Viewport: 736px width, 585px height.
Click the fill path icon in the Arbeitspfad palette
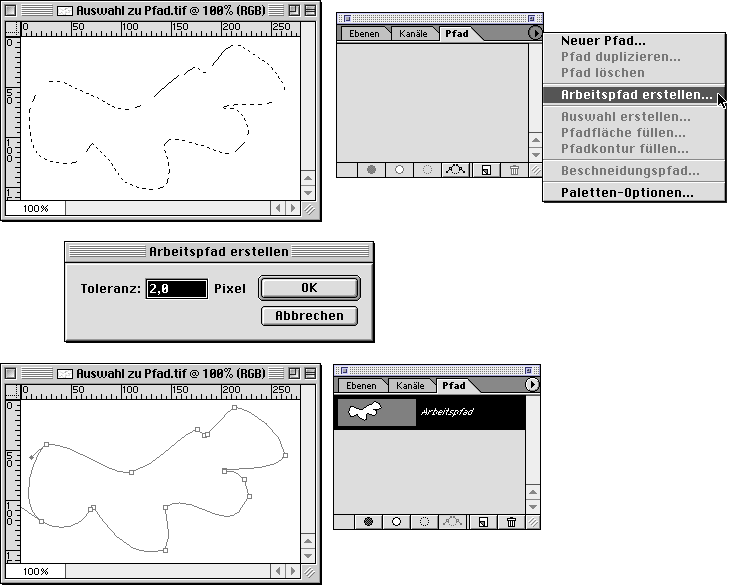tap(370, 521)
